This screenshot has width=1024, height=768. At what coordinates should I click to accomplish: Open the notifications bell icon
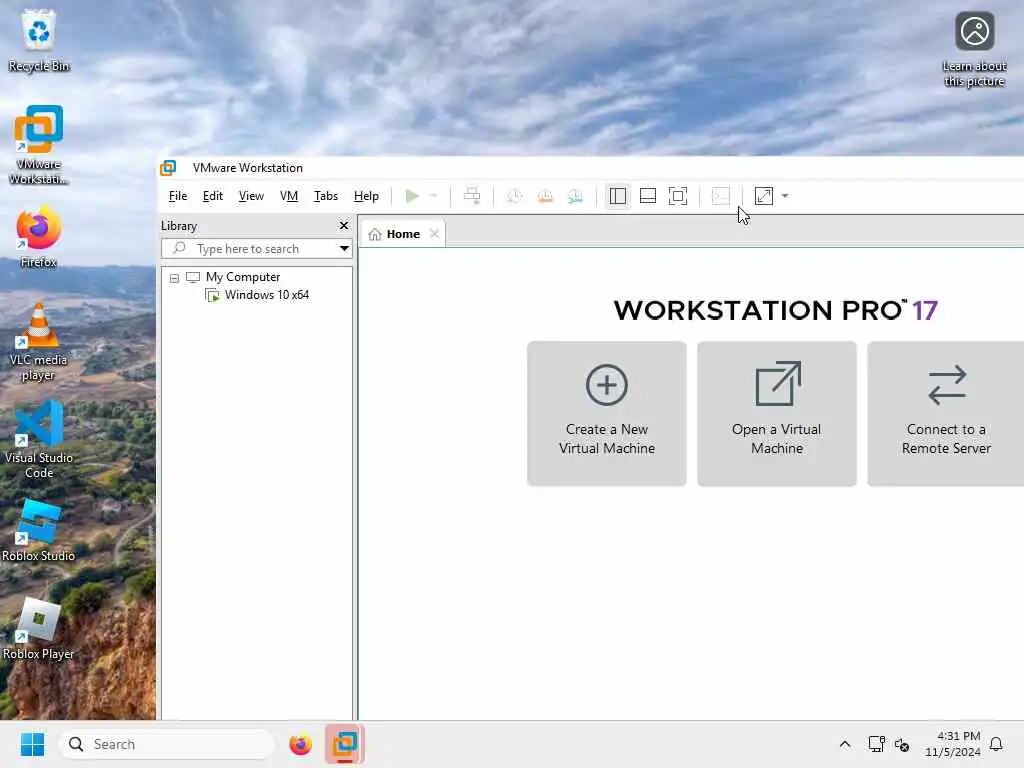click(x=996, y=744)
